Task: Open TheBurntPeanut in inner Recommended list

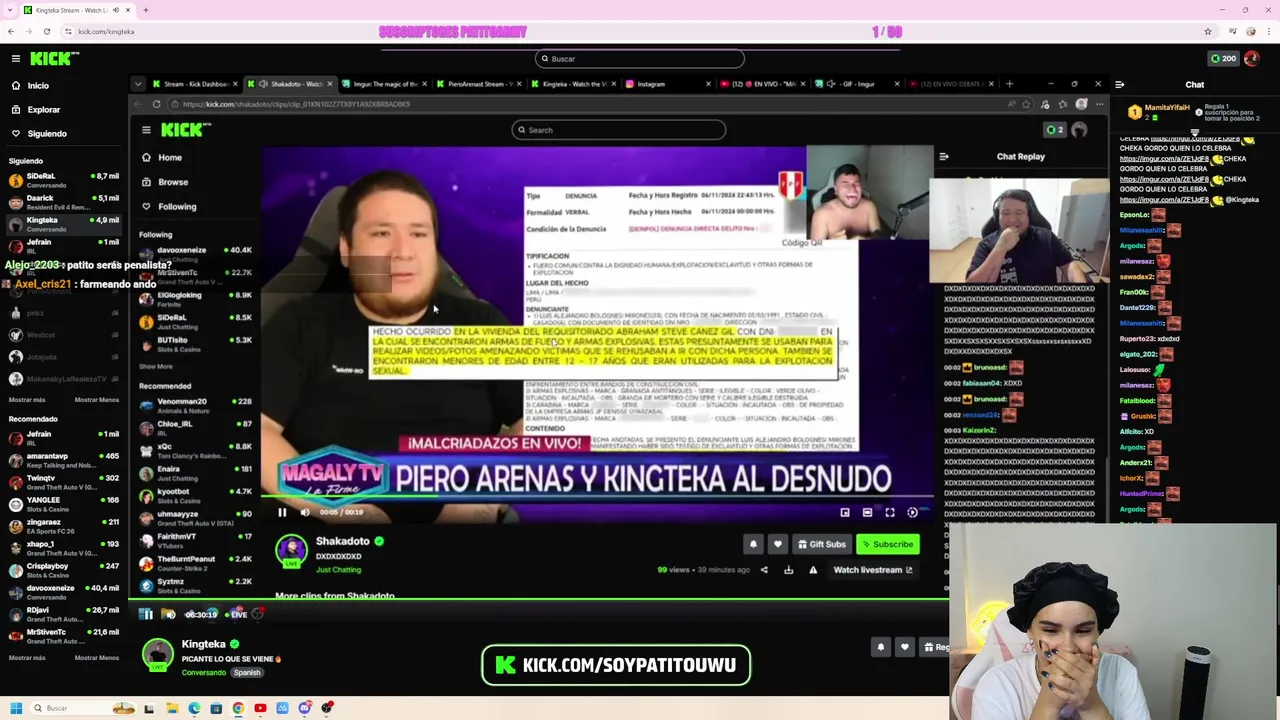Action: click(x=196, y=562)
